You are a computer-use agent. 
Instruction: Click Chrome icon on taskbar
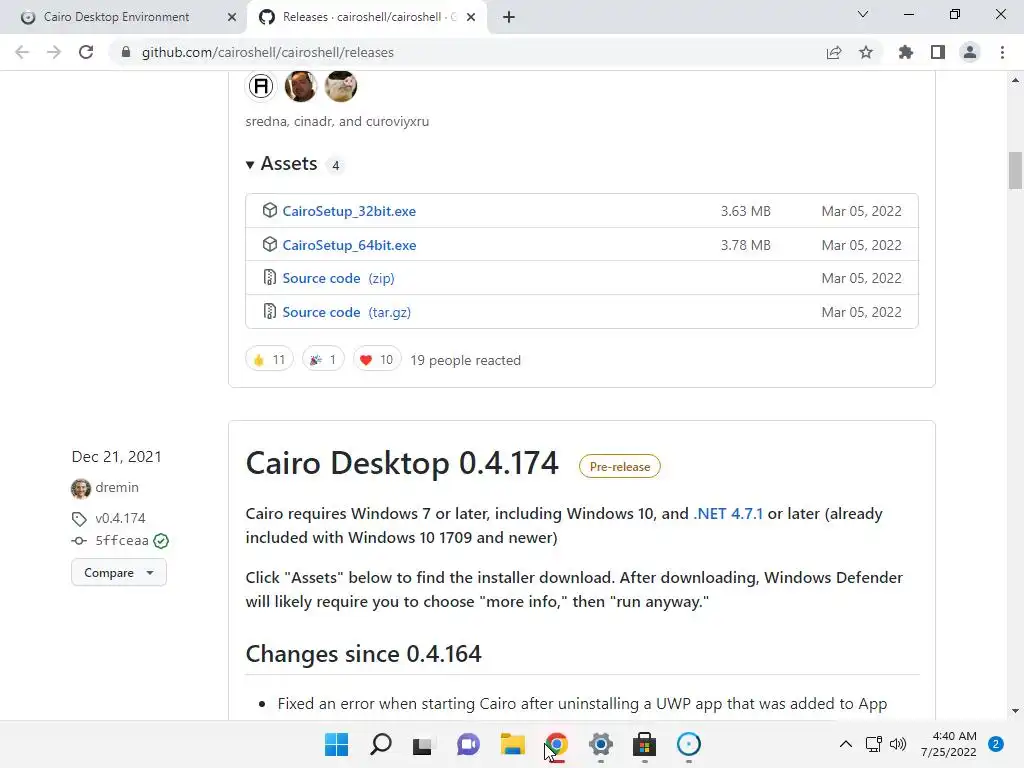click(x=556, y=744)
